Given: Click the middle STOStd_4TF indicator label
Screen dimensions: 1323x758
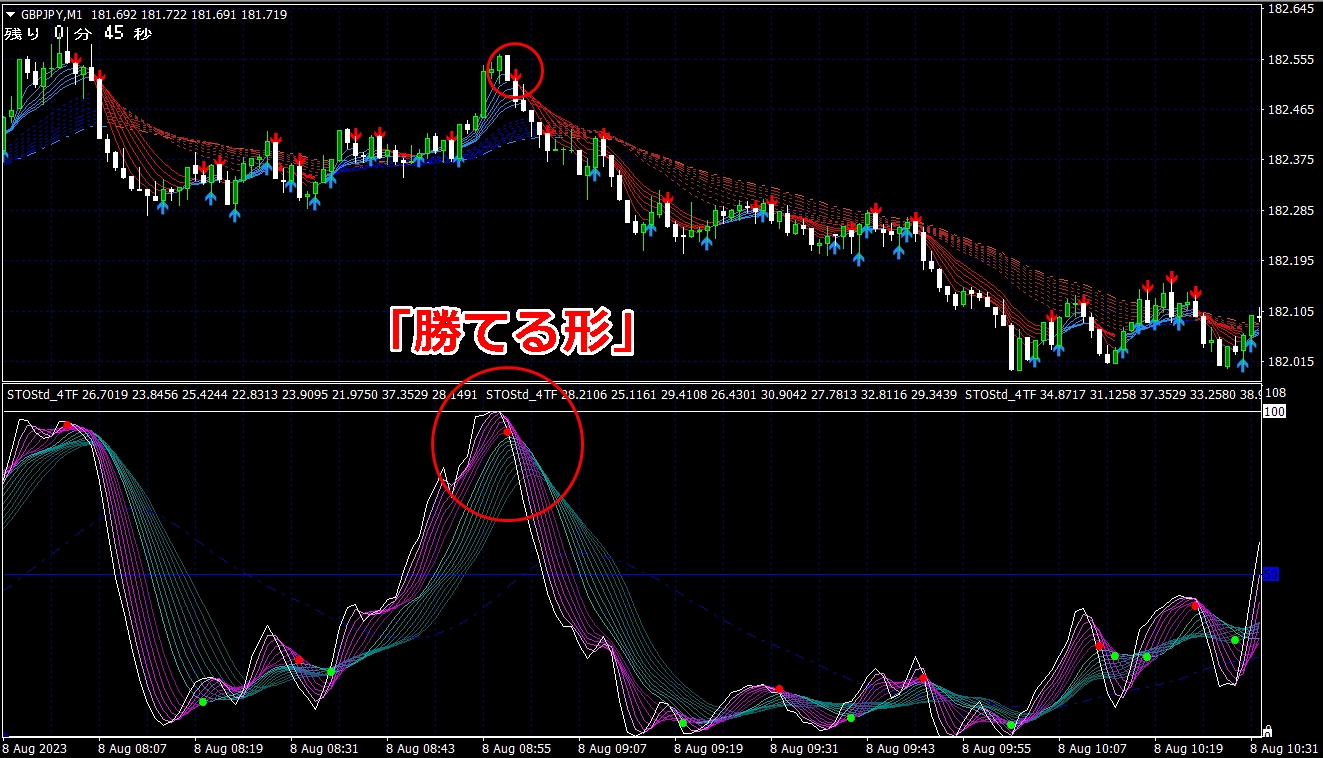Looking at the screenshot, I should [518, 395].
